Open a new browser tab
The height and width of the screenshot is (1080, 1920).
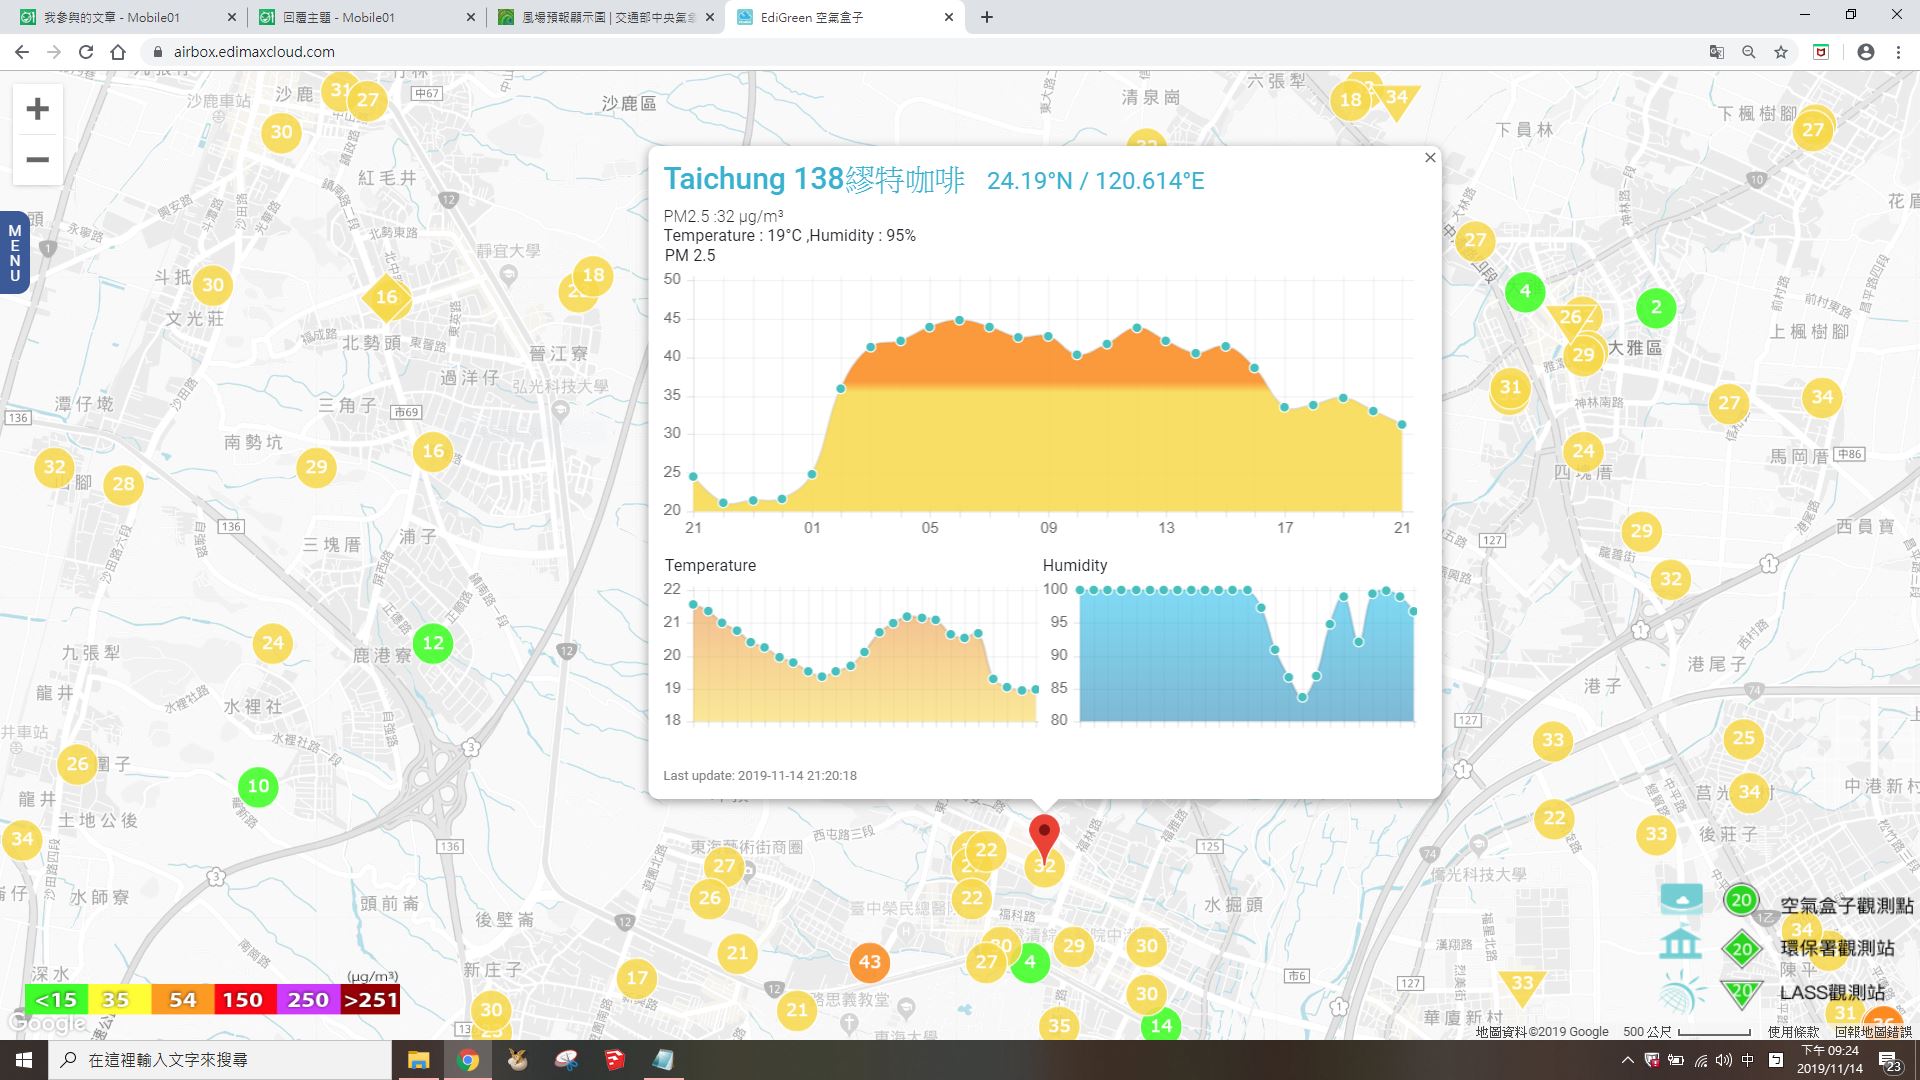coord(987,17)
